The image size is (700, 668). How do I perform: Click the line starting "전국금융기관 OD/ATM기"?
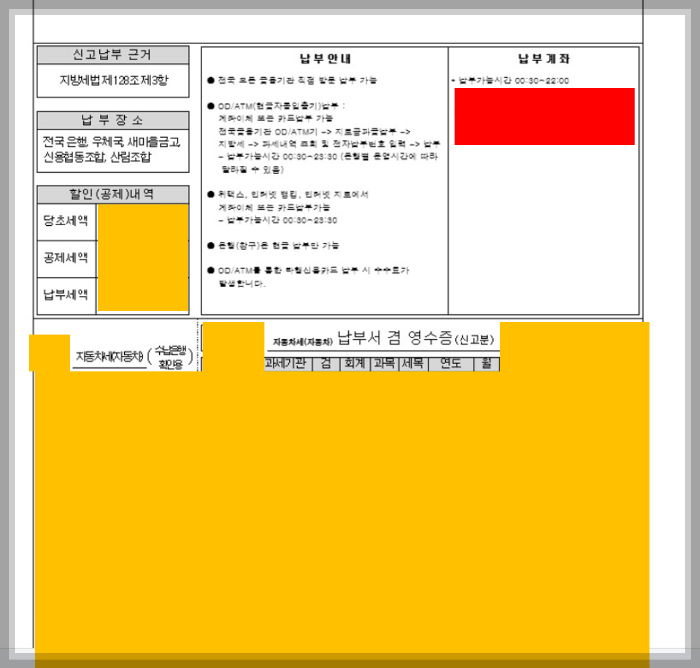(x=314, y=132)
